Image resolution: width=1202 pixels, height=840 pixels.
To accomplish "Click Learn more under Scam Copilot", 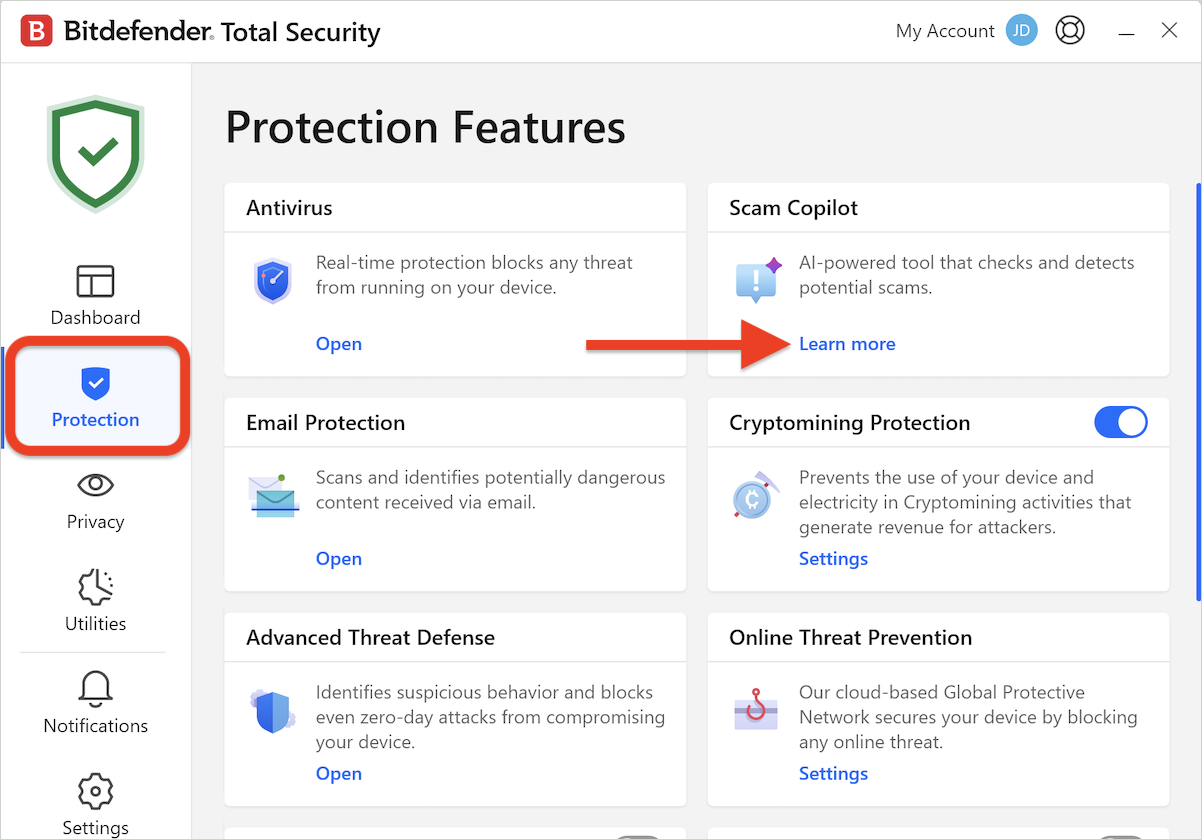I will pos(847,344).
